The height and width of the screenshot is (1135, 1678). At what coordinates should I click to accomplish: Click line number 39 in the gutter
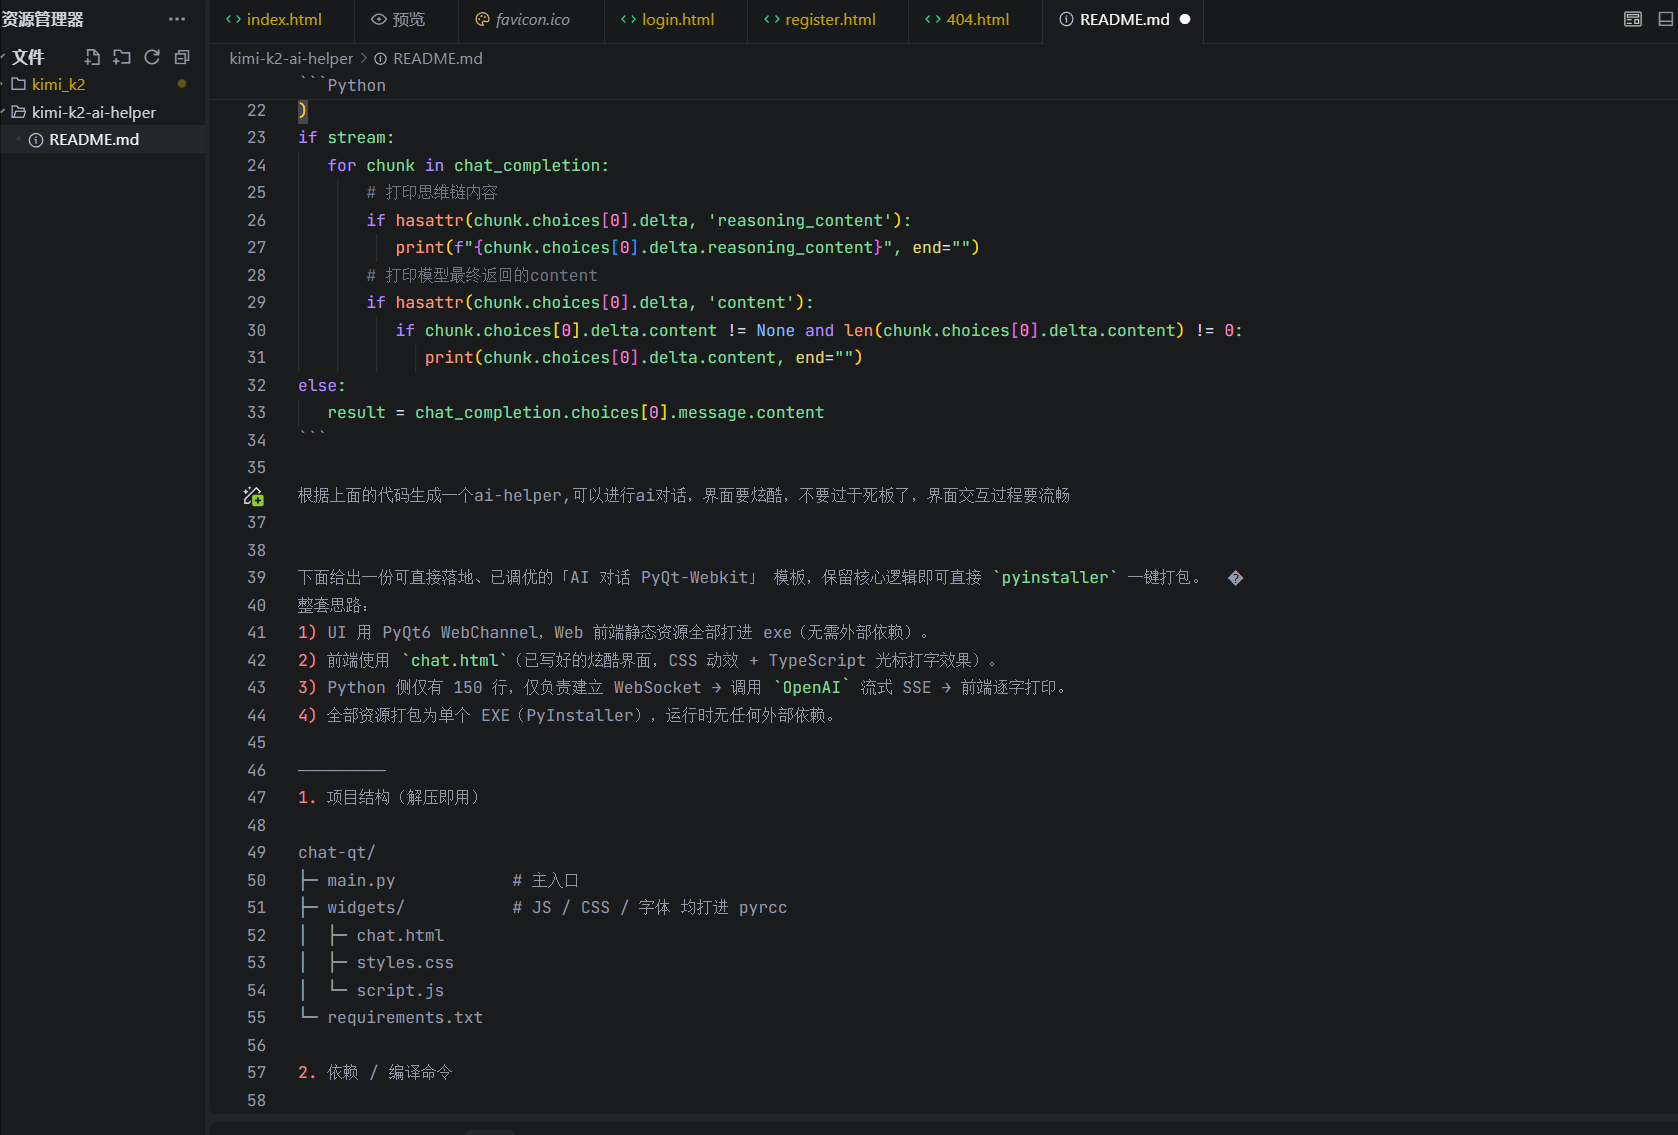click(x=257, y=577)
